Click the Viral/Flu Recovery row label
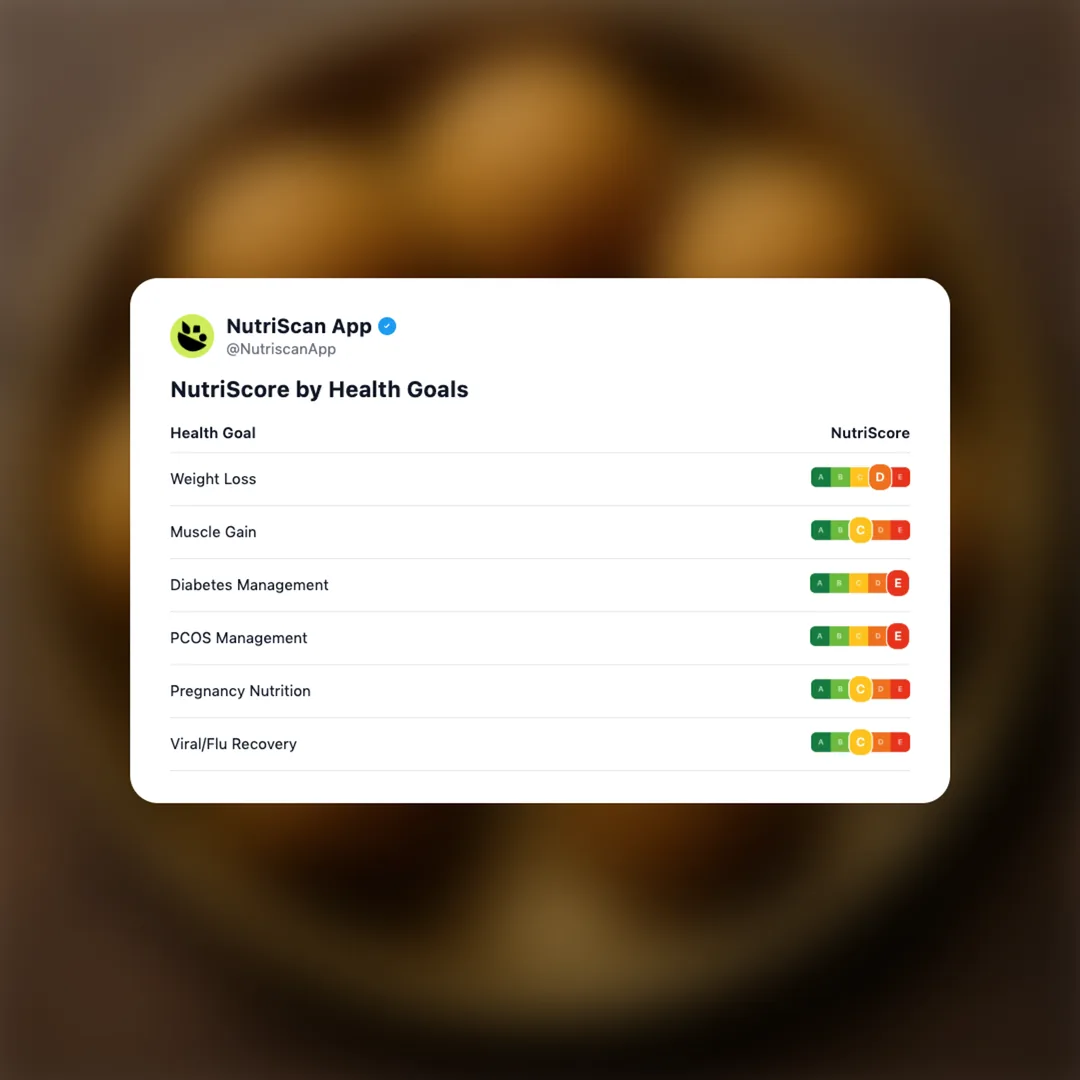The height and width of the screenshot is (1080, 1080). click(x=233, y=744)
